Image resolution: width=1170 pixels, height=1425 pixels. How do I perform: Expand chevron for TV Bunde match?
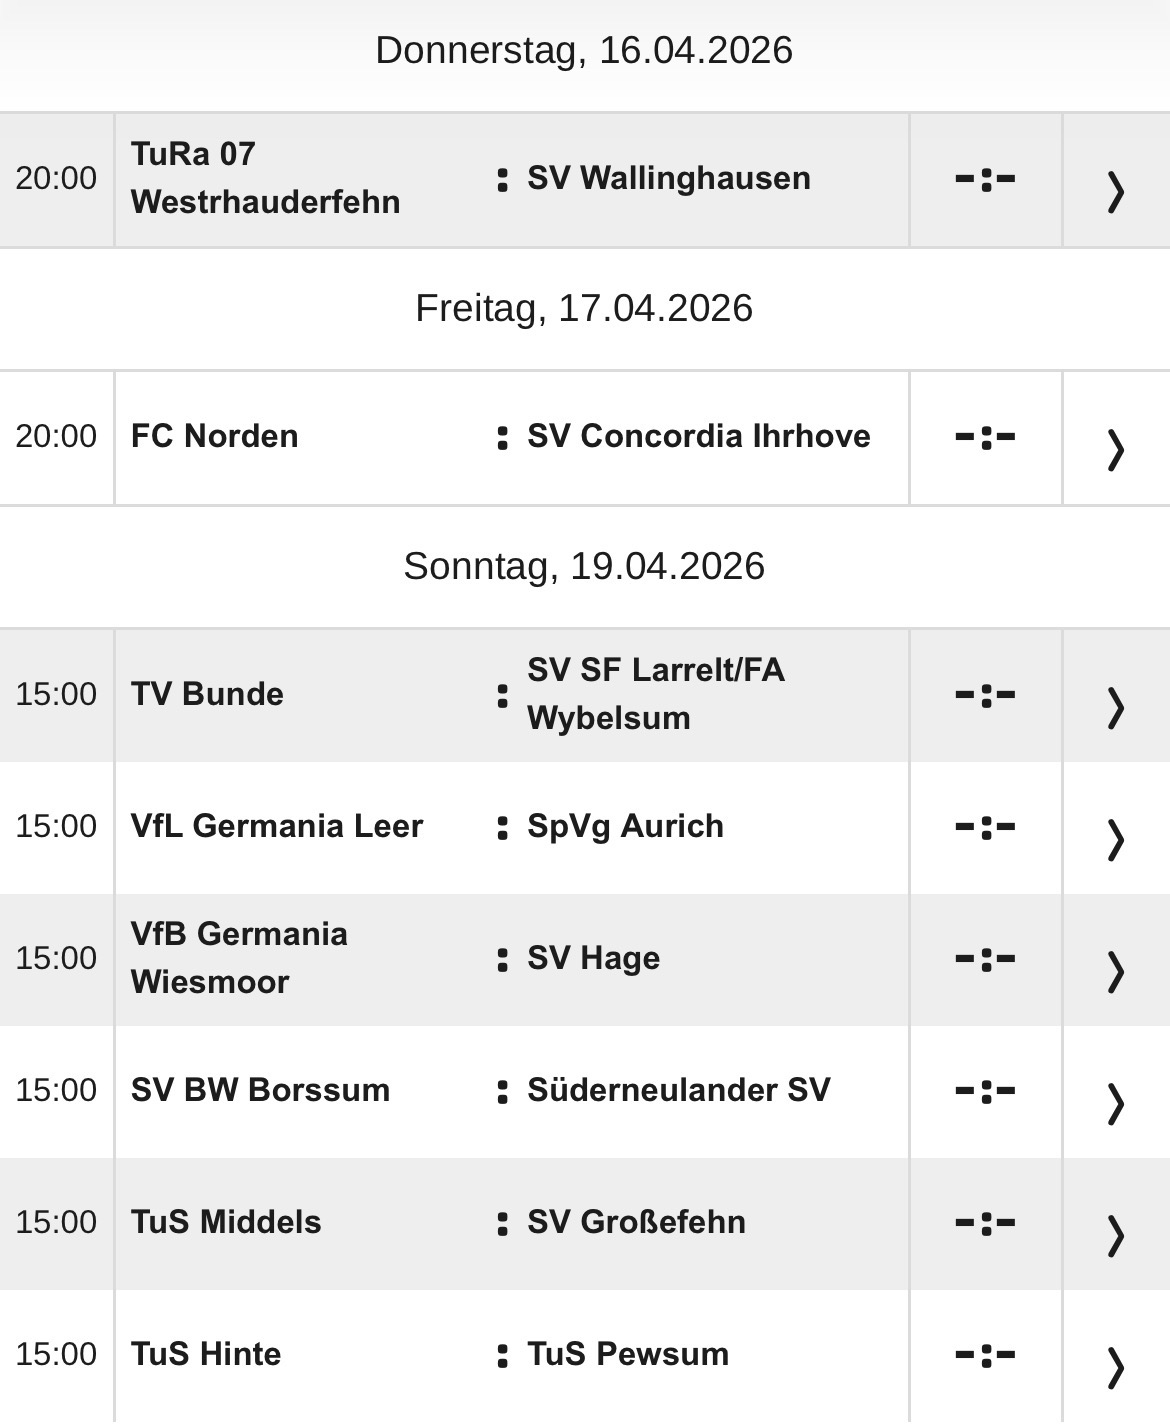point(1115,706)
